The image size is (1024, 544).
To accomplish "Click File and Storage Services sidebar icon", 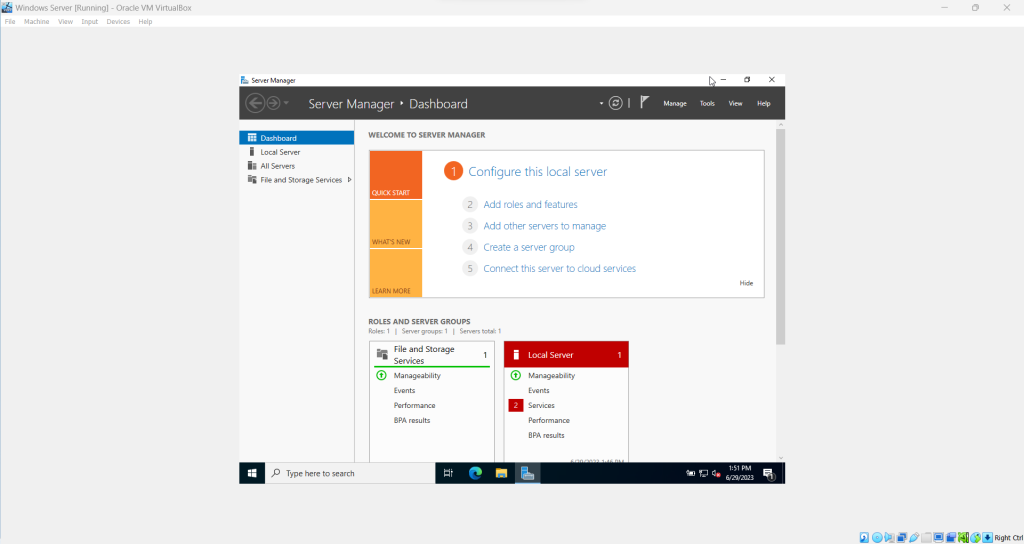I will [x=252, y=180].
